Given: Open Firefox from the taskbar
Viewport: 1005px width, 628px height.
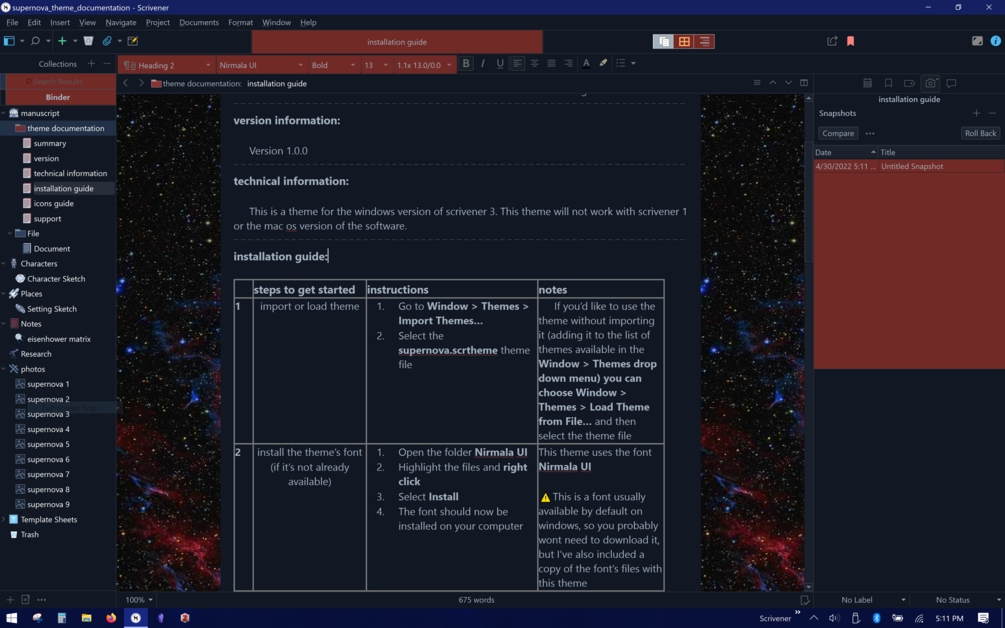Looking at the screenshot, I should pos(111,618).
